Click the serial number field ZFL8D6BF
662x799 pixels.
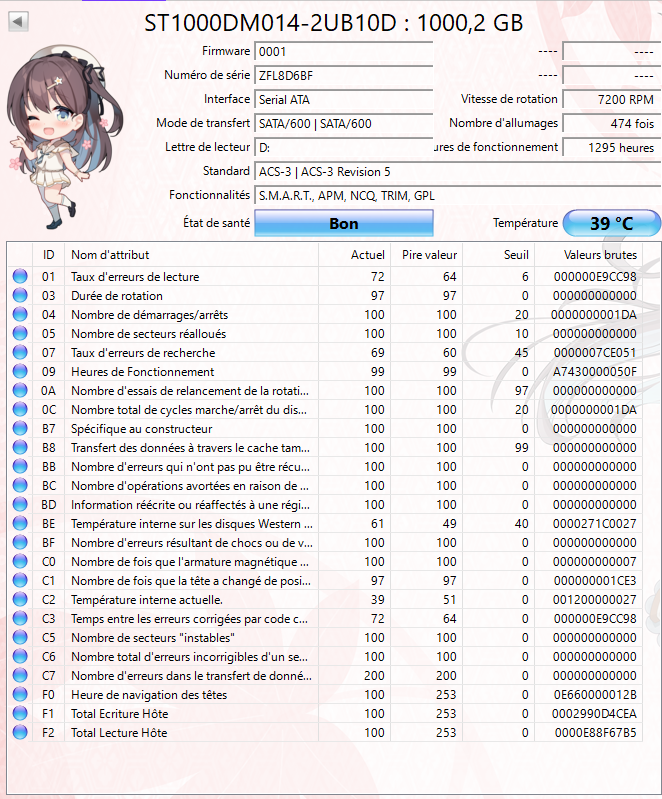[x=344, y=75]
